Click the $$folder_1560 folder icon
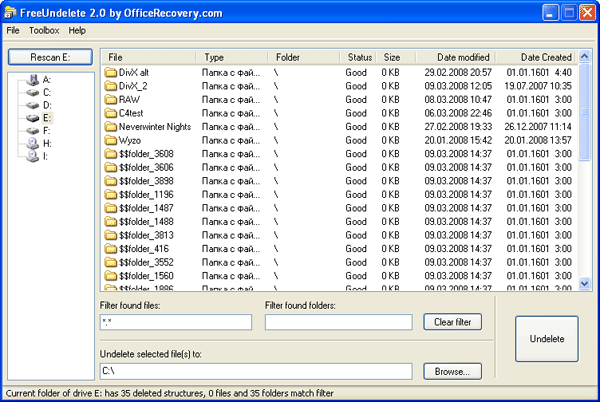Screen dimensions: 600x402 click(111, 276)
